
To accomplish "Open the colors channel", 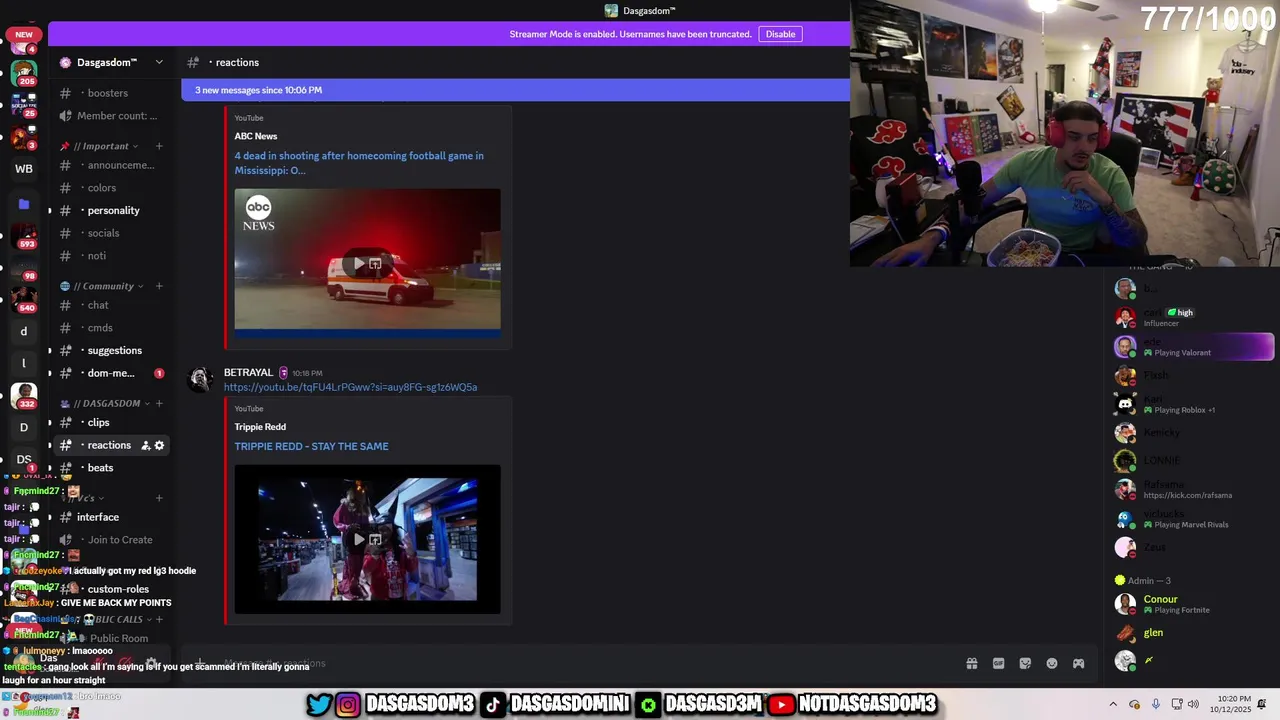I will (x=111, y=188).
